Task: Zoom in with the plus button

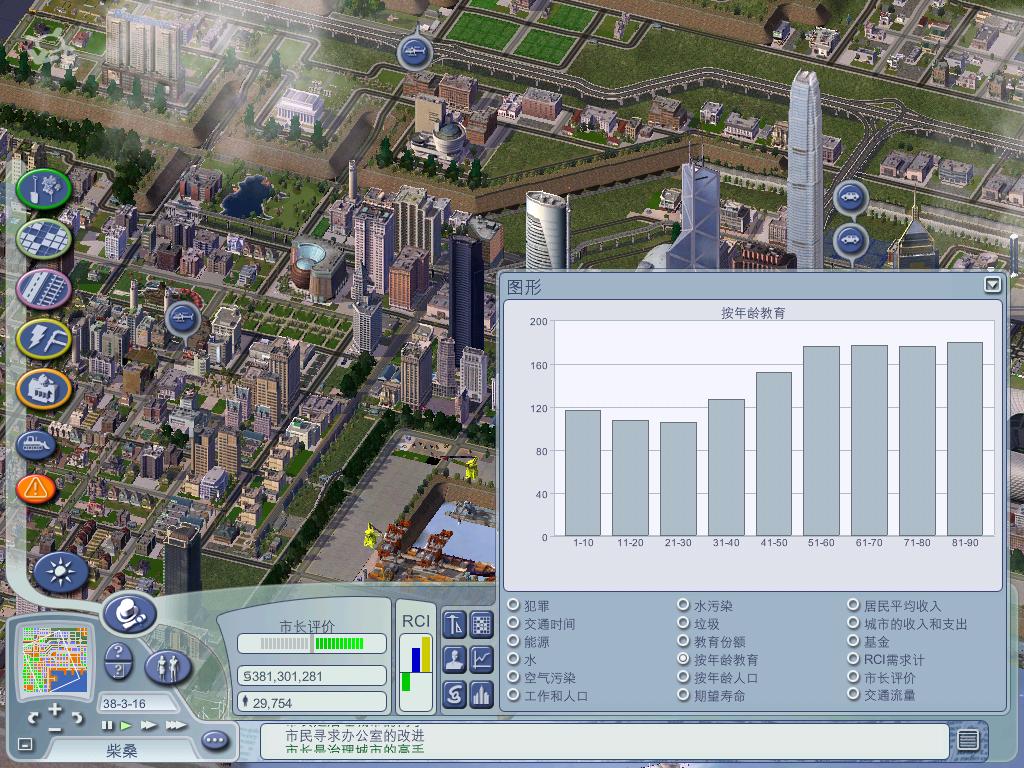Action: coord(56,709)
